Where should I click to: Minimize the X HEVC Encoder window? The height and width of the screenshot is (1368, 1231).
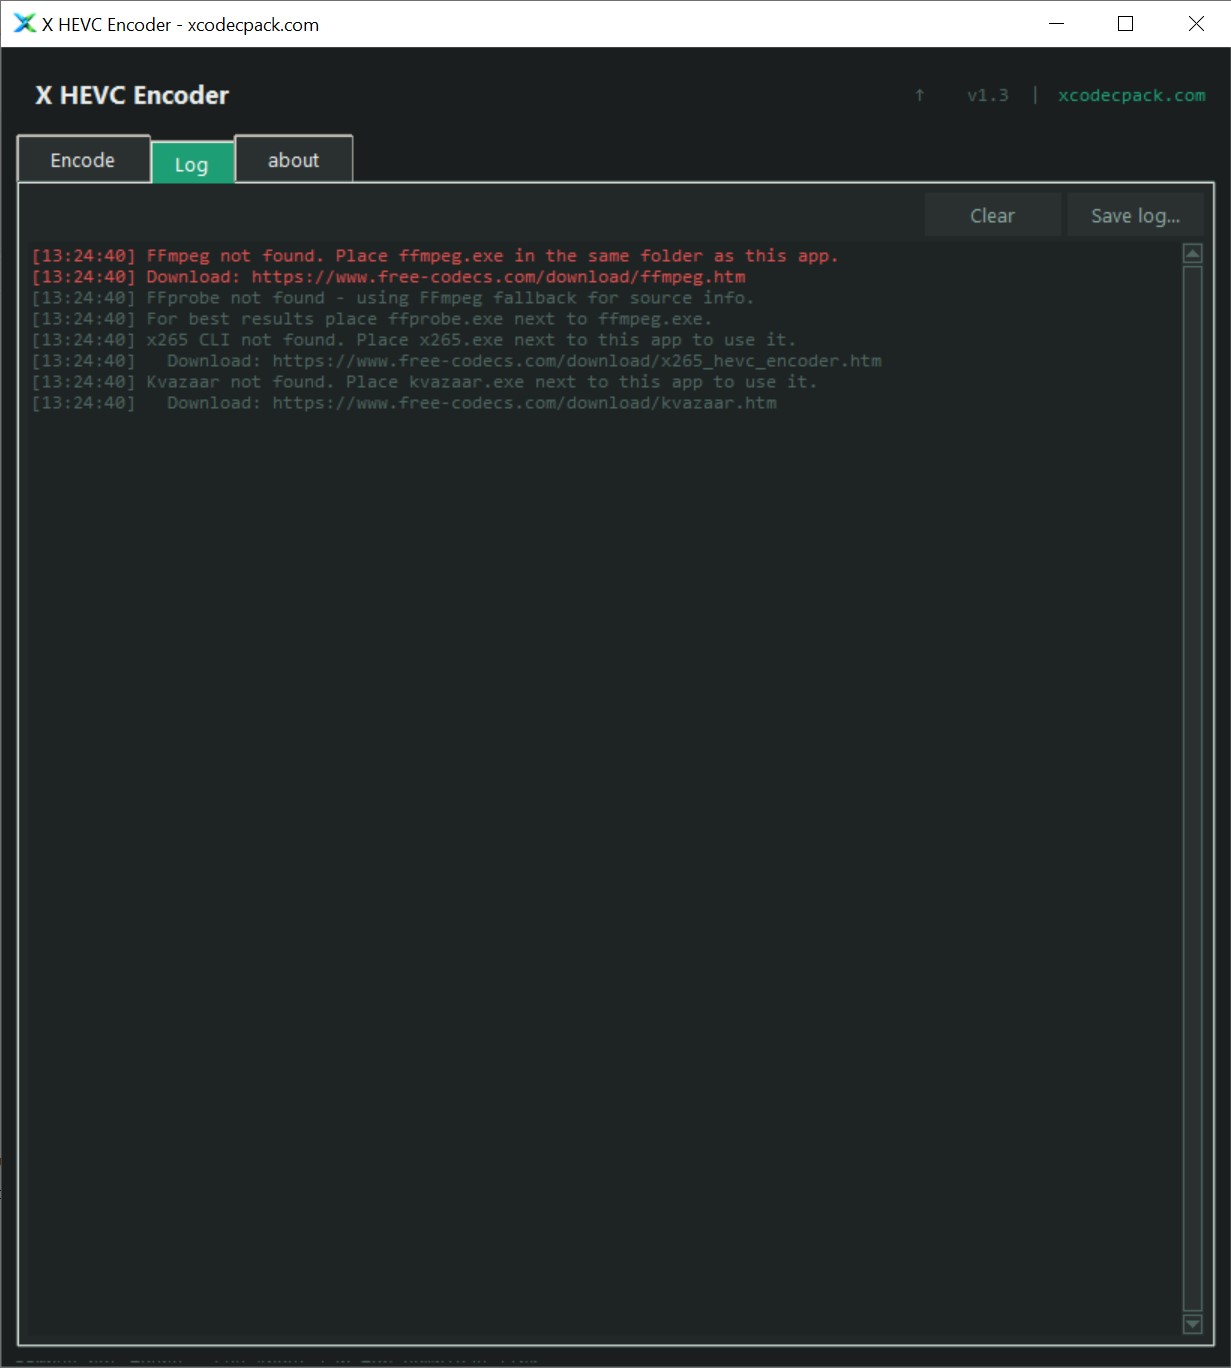tap(1056, 24)
